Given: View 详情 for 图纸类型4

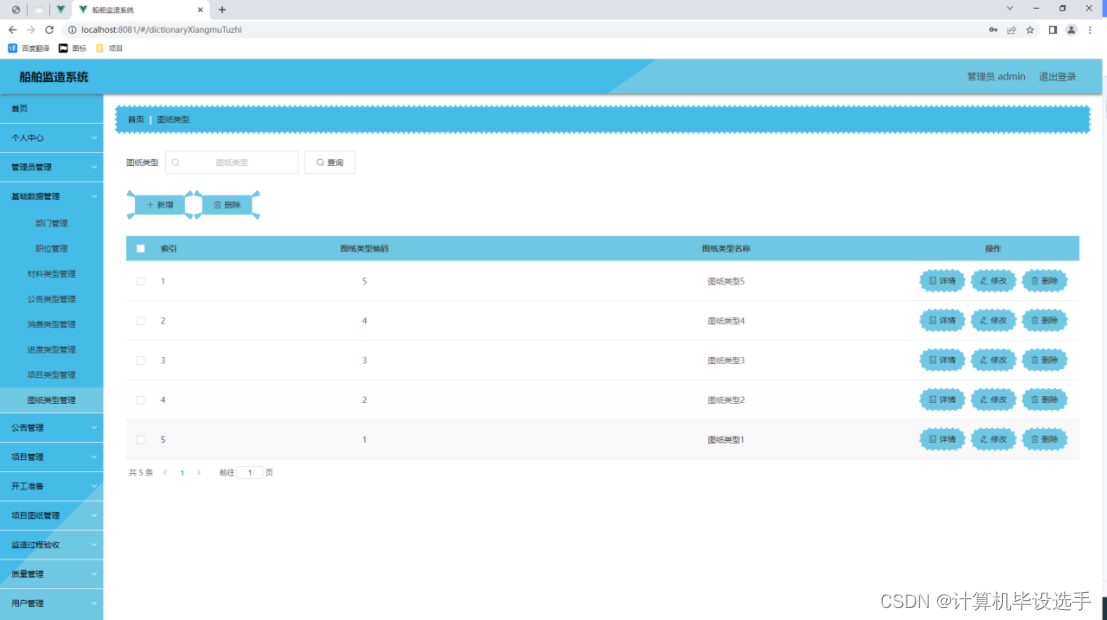Looking at the screenshot, I should point(942,321).
